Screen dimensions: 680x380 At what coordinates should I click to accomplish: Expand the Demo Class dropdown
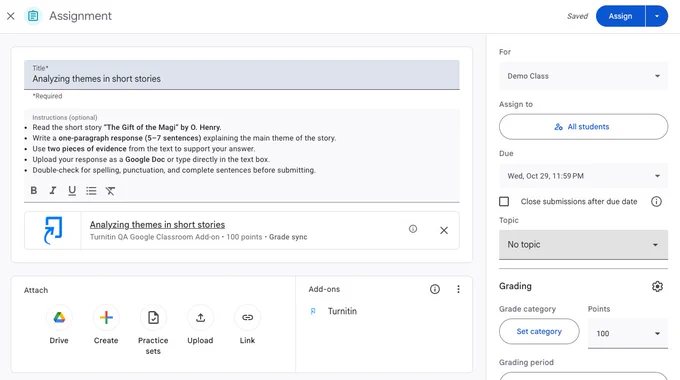583,76
